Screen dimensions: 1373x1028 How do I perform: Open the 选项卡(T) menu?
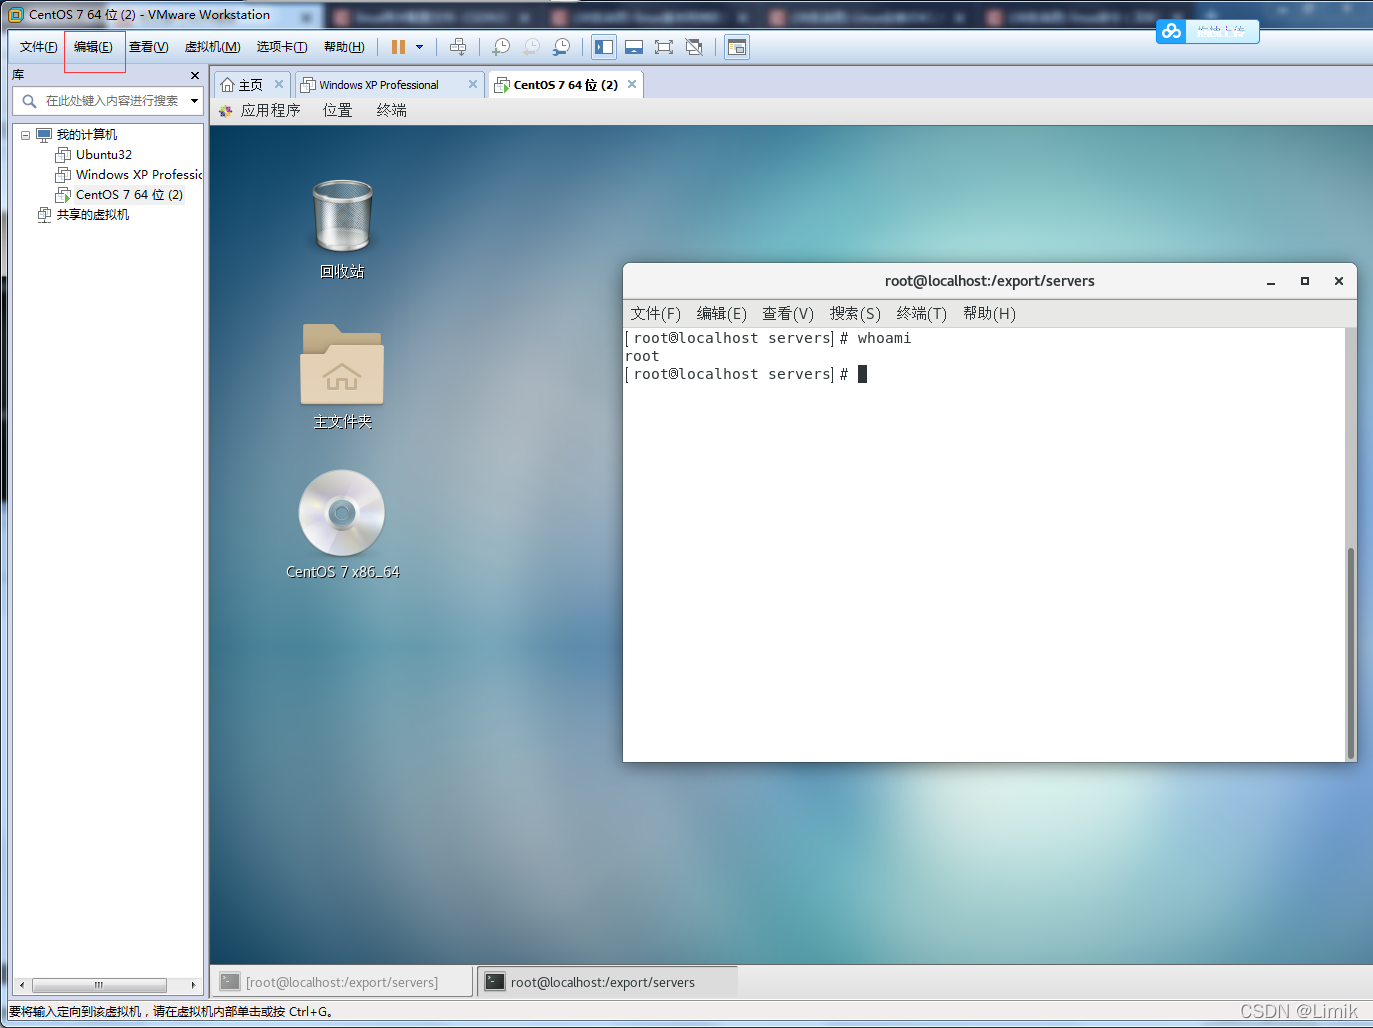(281, 47)
